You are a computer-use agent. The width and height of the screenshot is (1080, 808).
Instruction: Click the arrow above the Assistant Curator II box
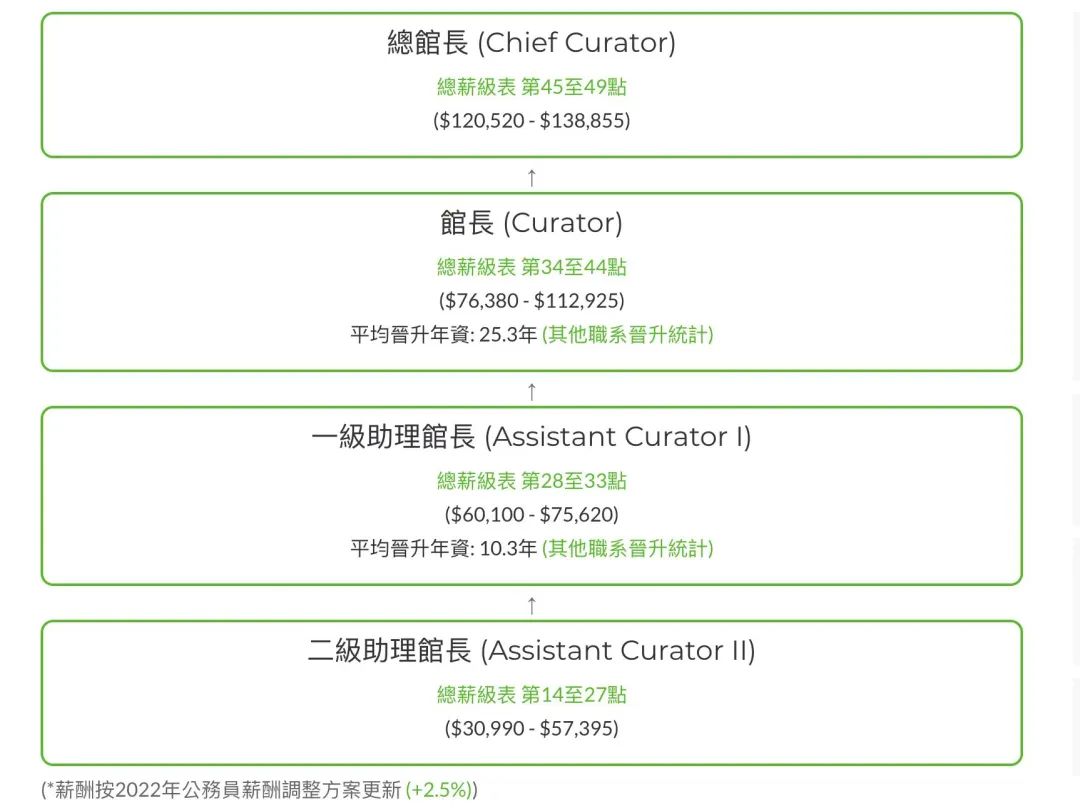tap(531, 605)
